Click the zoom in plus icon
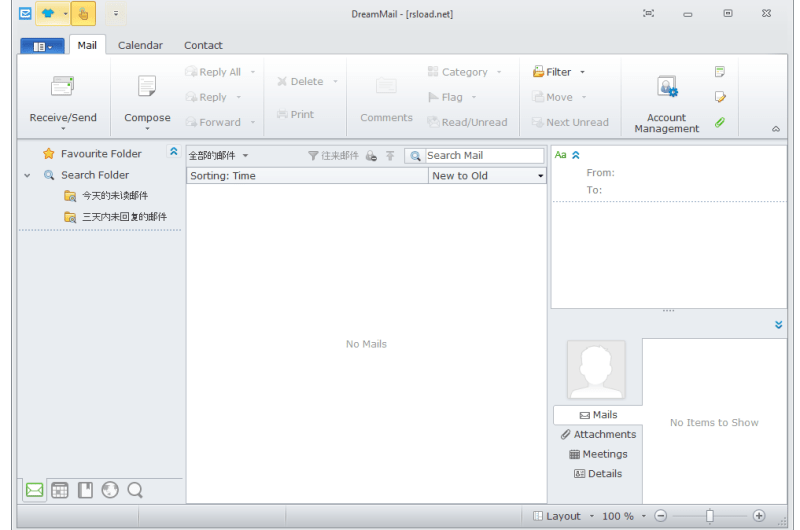Image resolution: width=800 pixels, height=530 pixels. click(x=759, y=516)
